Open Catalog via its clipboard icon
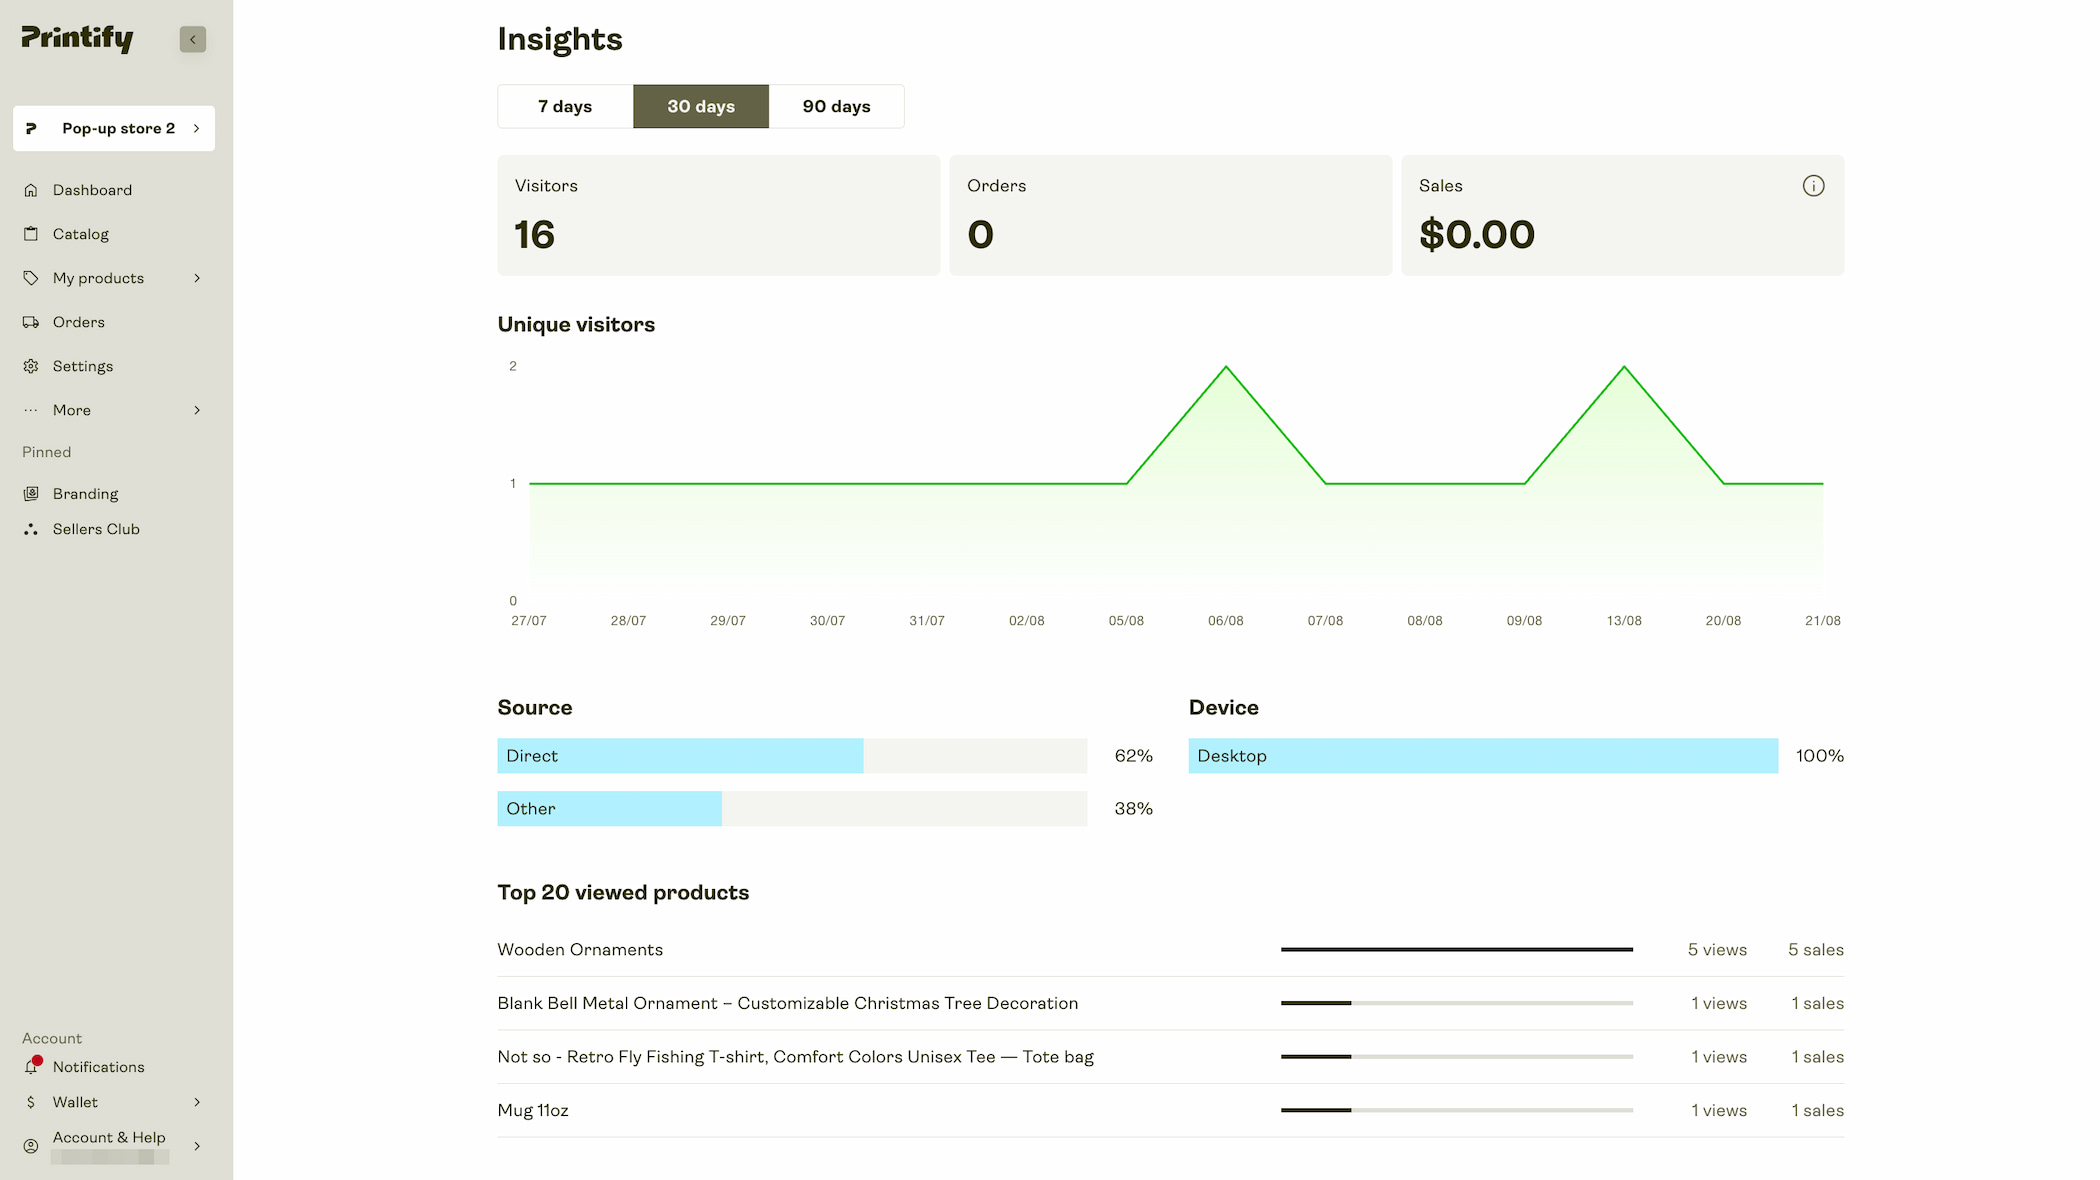The width and height of the screenshot is (2100, 1180). 31,234
